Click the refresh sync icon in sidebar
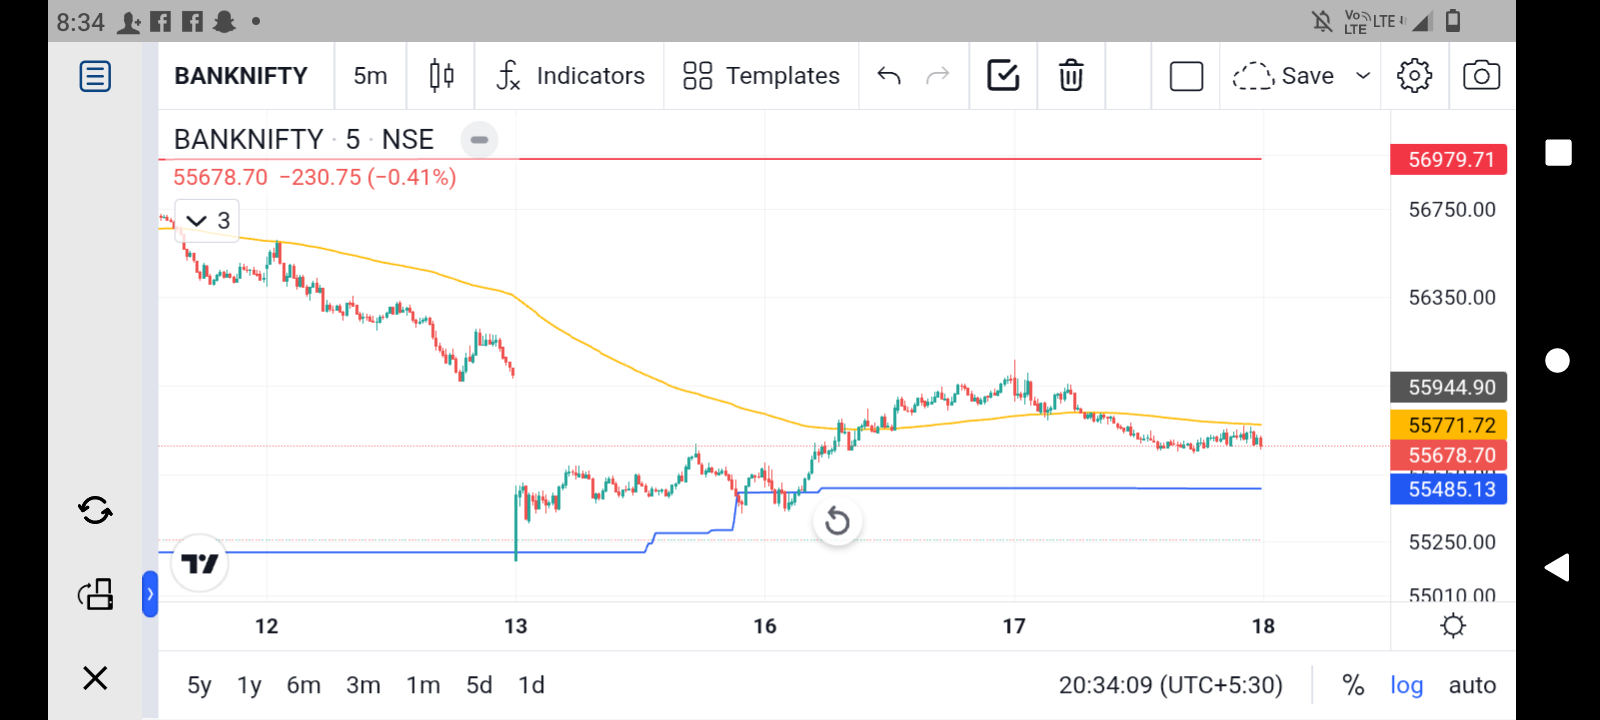Viewport: 1600px width, 720px height. 95,511
